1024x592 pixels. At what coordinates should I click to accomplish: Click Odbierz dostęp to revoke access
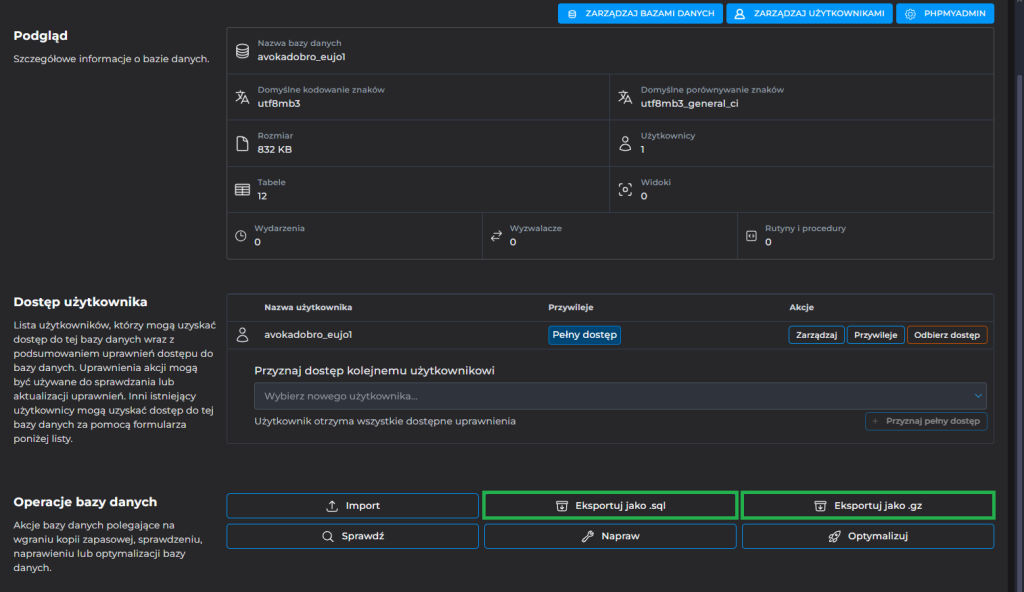946,335
